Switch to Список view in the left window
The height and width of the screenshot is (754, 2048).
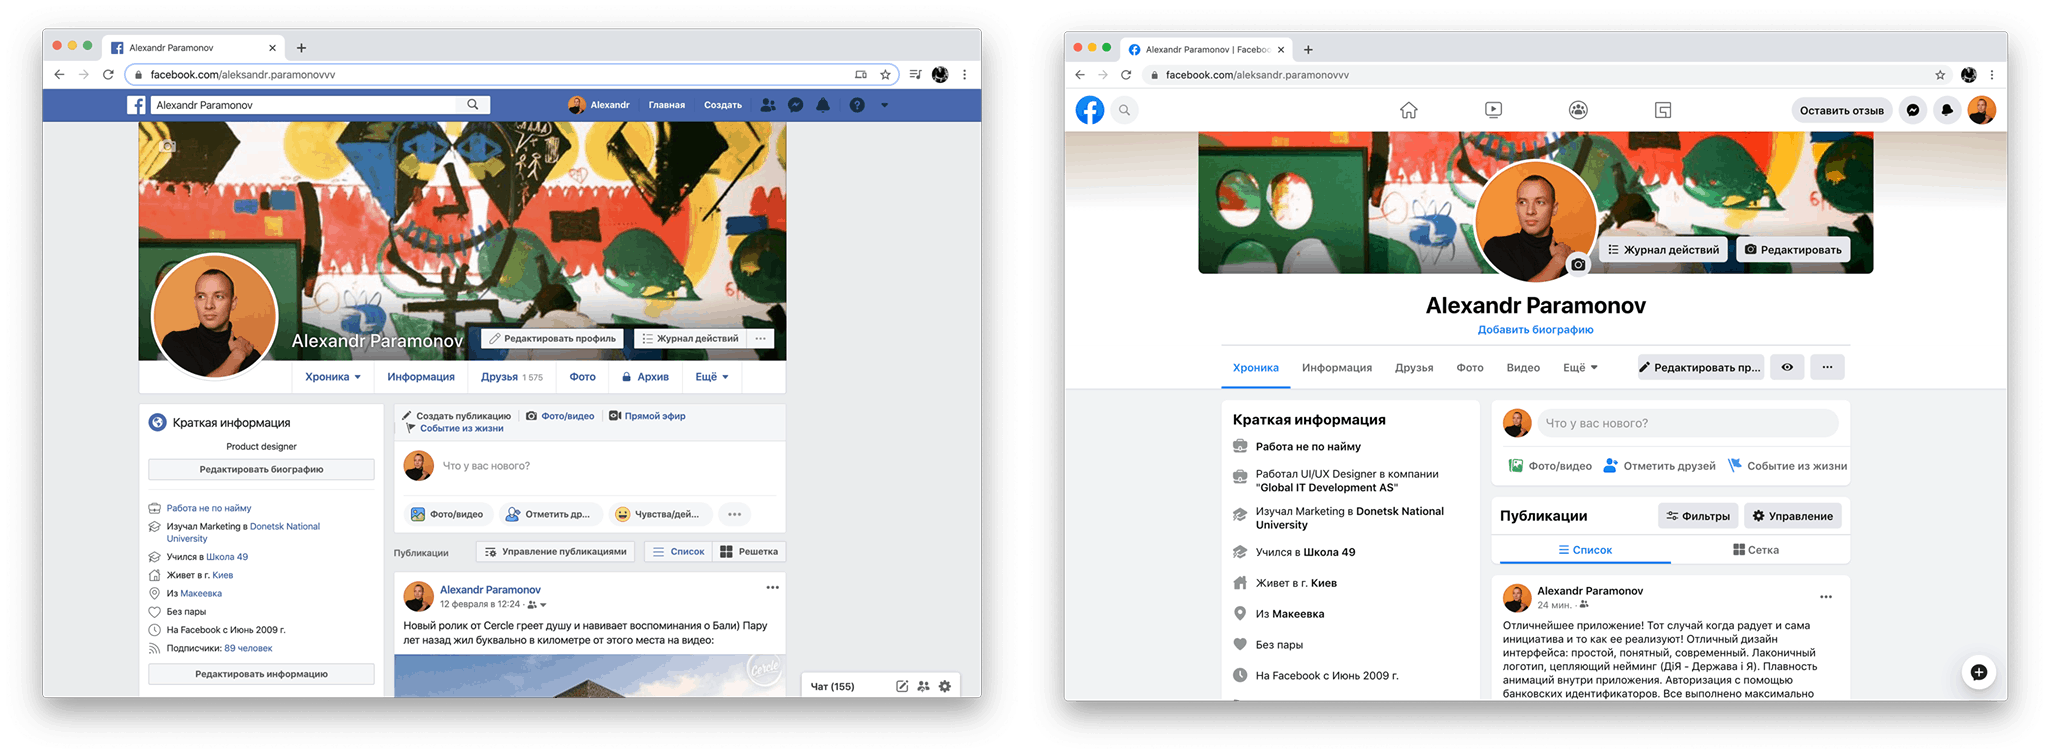(678, 551)
